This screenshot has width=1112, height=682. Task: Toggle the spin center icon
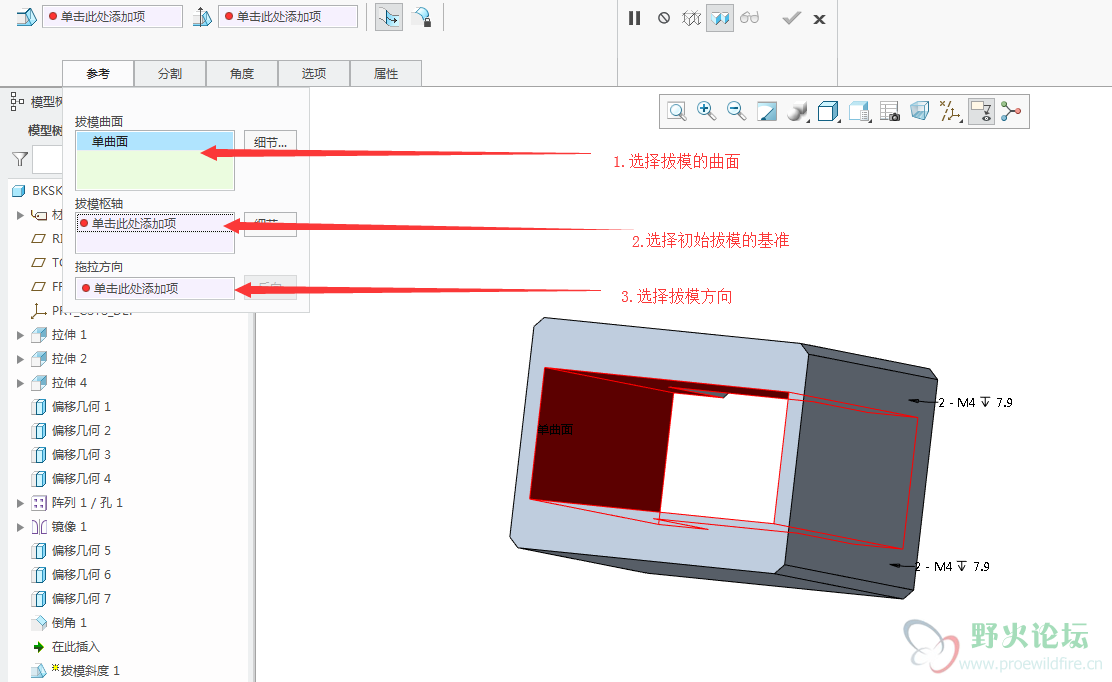[1011, 111]
